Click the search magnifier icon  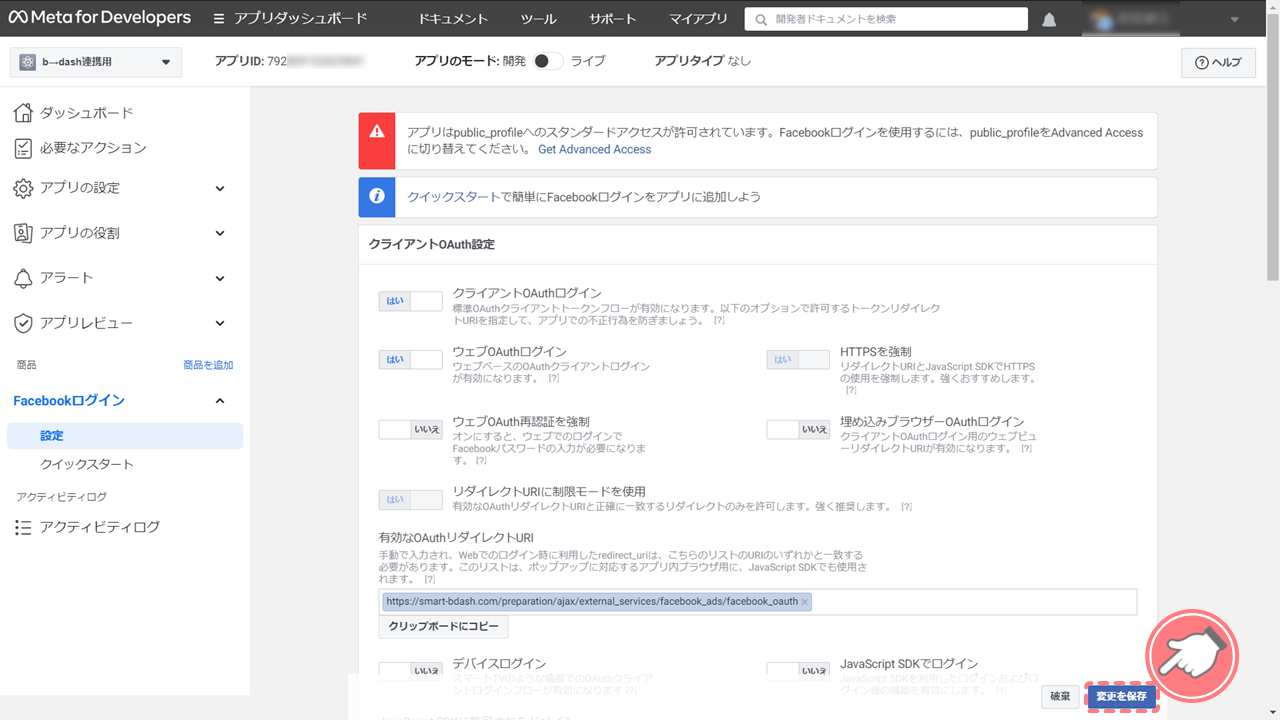coord(762,19)
